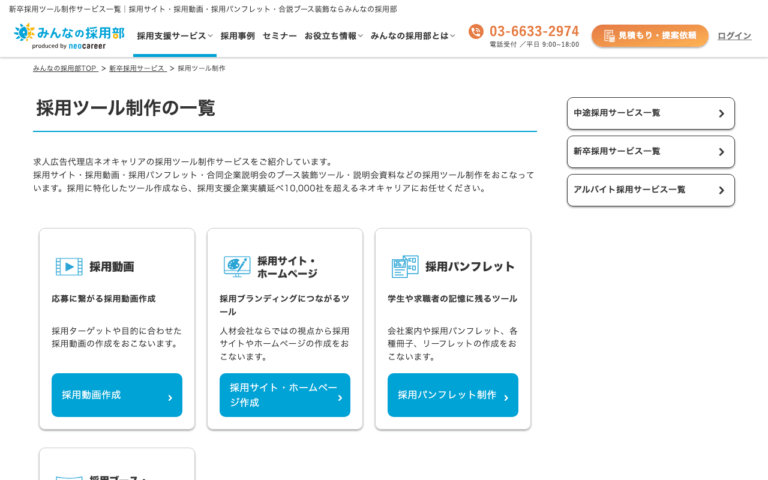Viewport: 768px width, 480px height.
Task: Open the 採用事例 menu item
Action: click(x=238, y=36)
